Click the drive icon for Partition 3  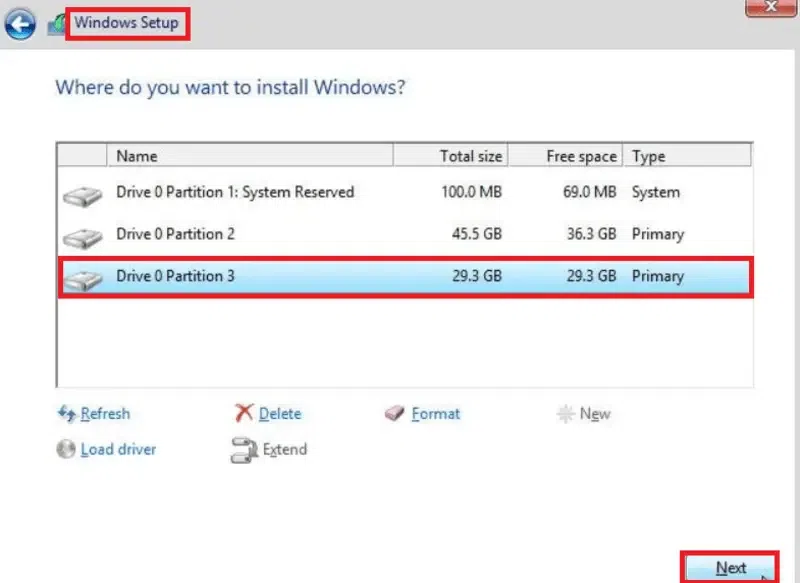(x=83, y=280)
